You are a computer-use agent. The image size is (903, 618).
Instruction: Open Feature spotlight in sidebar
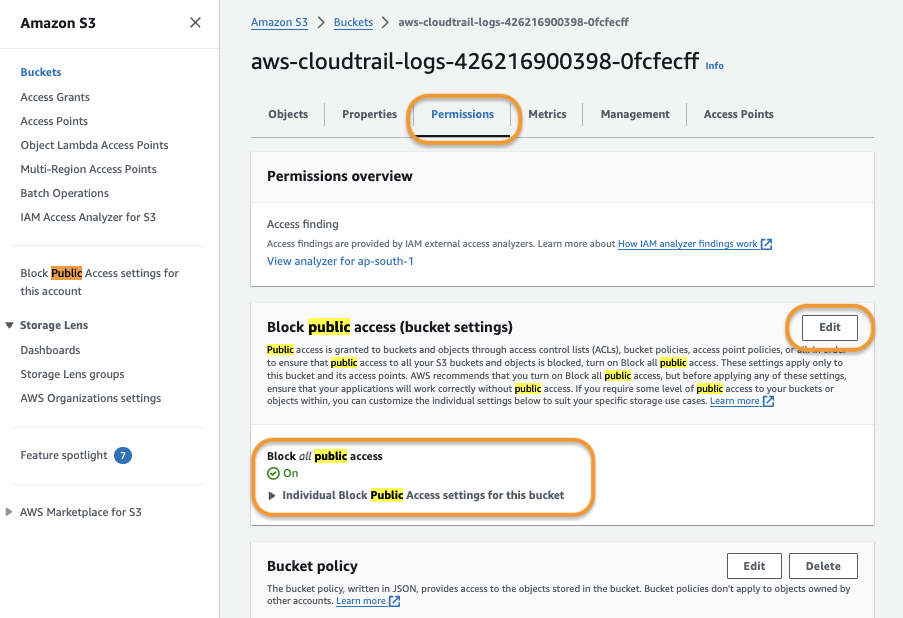click(64, 456)
